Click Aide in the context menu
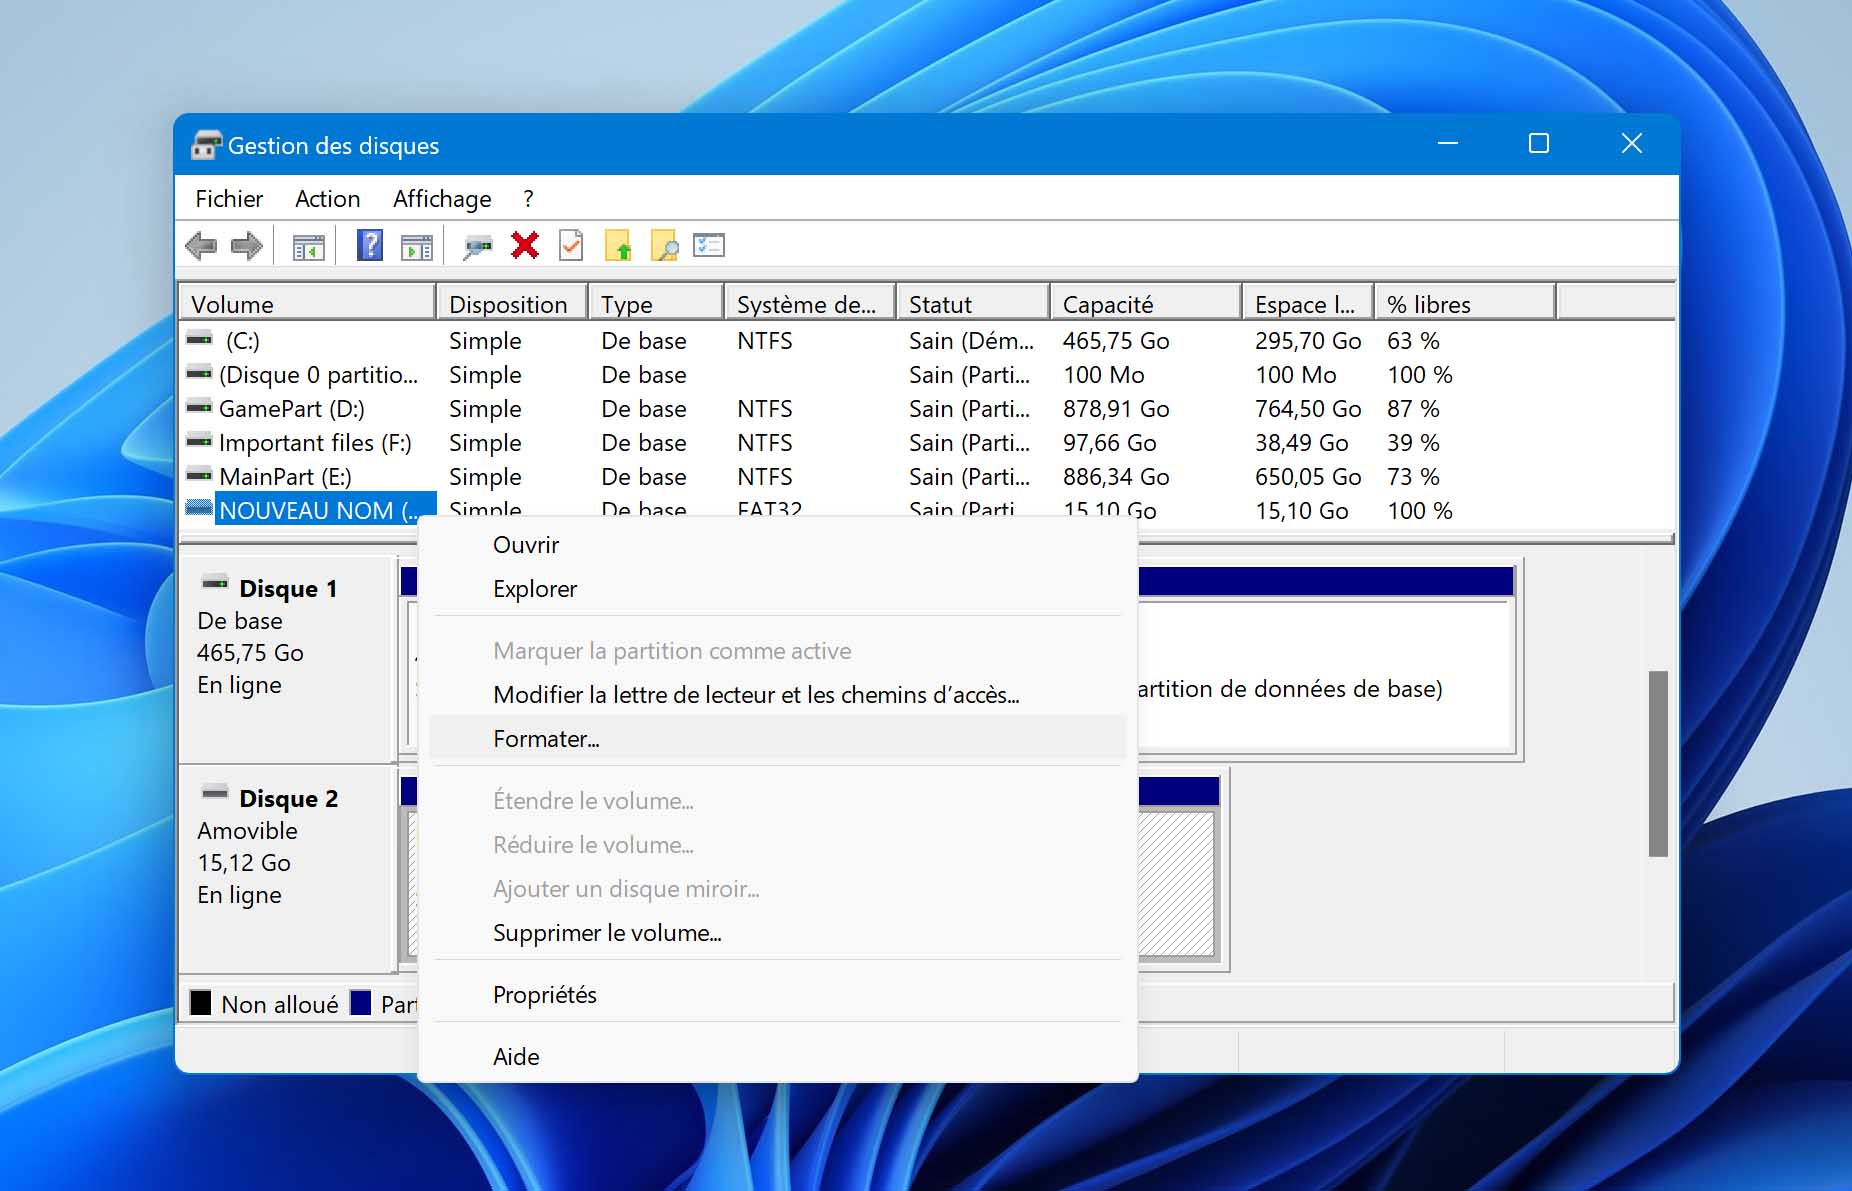The width and height of the screenshot is (1852, 1191). [x=778, y=1057]
